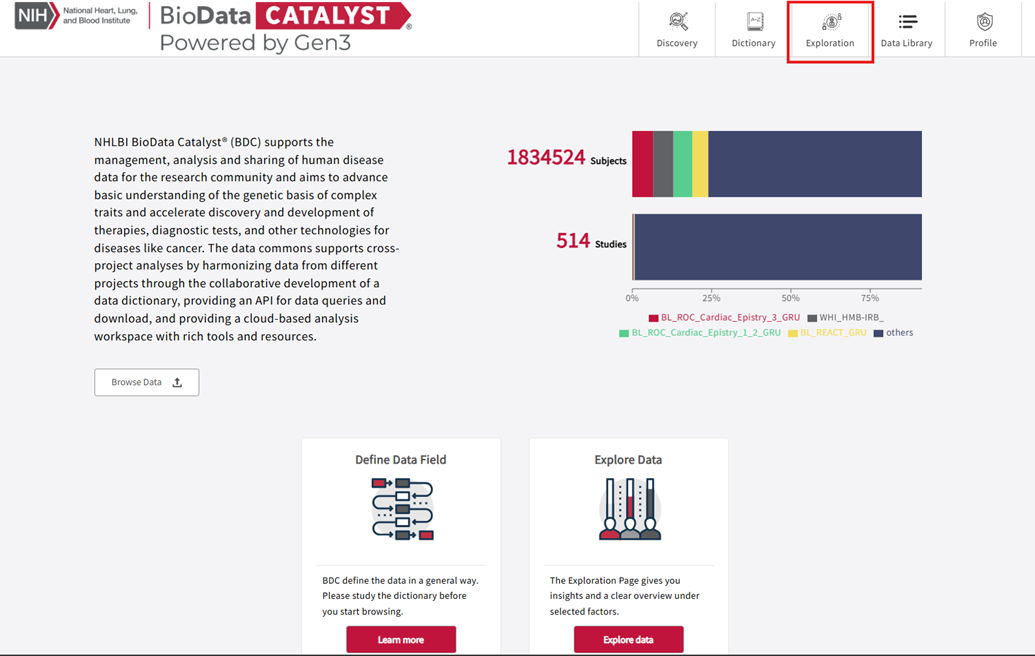Click the Define Data Field heading
The image size is (1035, 656).
click(401, 459)
